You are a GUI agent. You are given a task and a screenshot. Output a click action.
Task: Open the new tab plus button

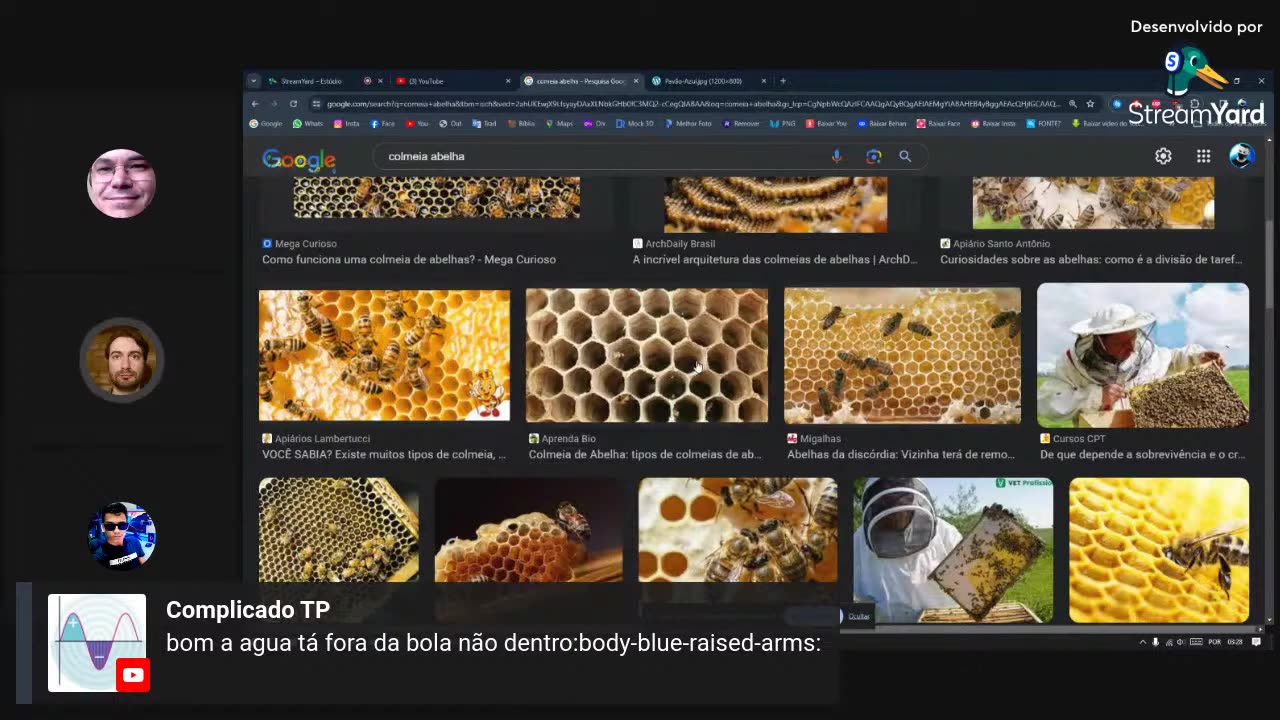click(x=783, y=81)
